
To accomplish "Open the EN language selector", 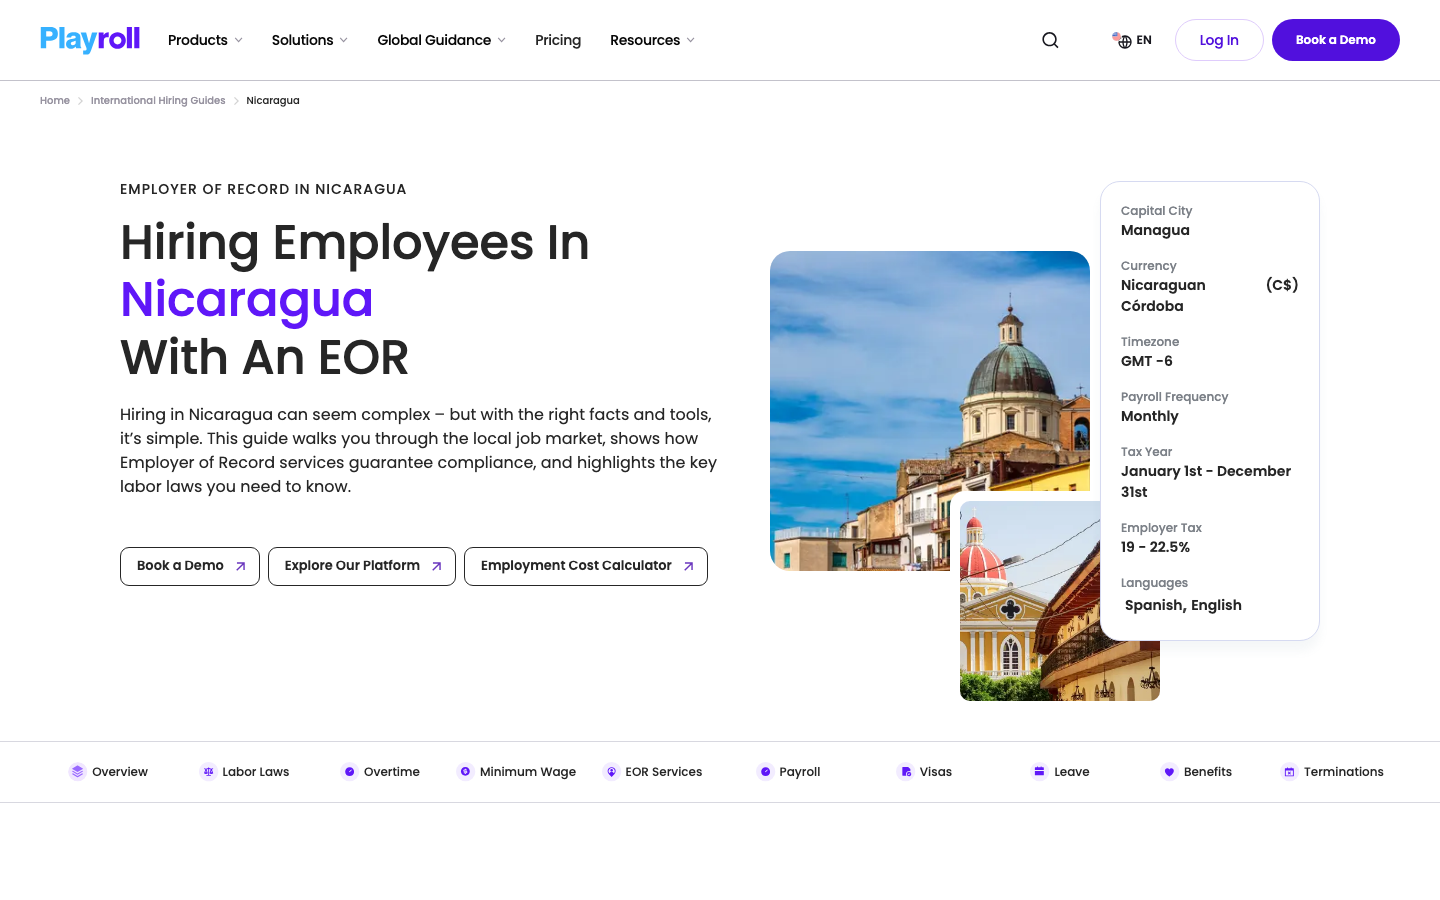I will [x=1132, y=40].
